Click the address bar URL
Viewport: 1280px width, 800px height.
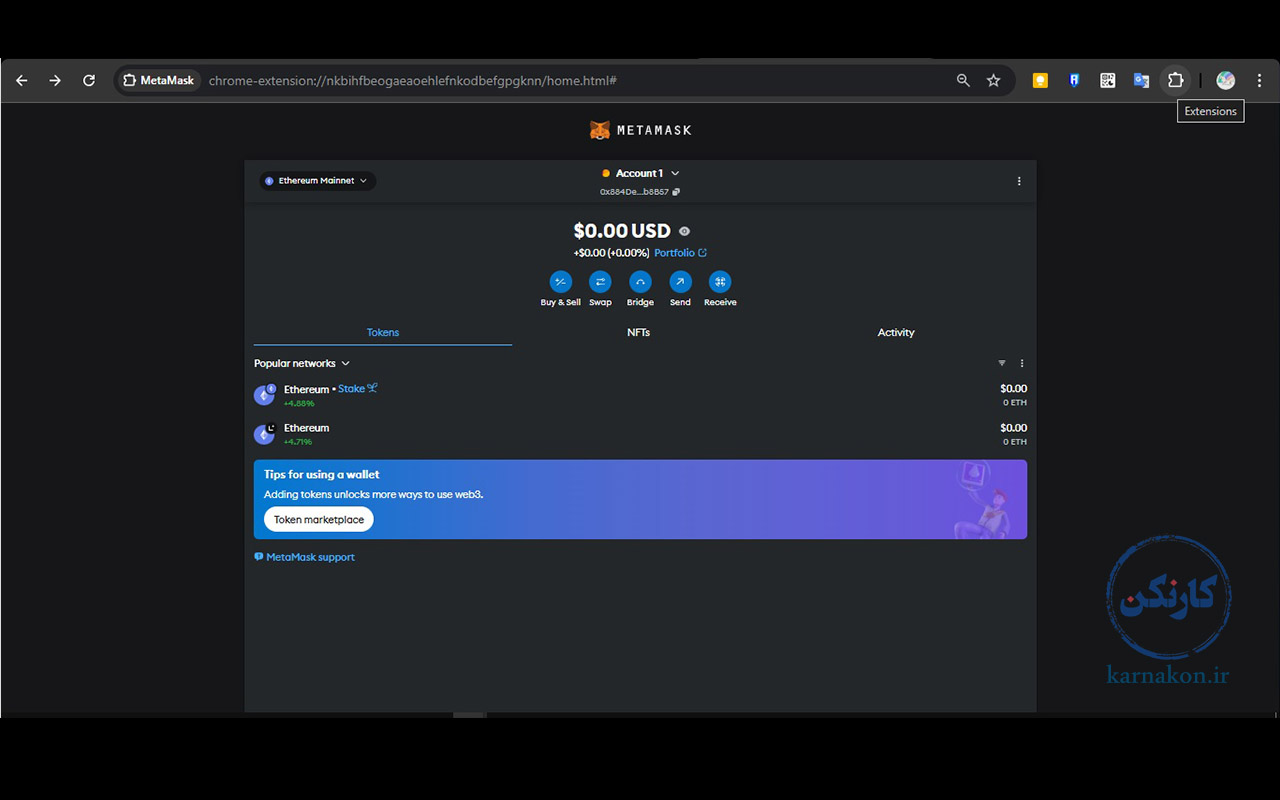point(412,81)
